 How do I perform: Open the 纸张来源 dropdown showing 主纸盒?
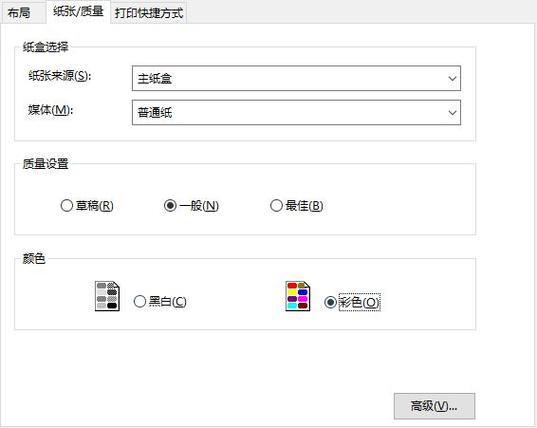[x=296, y=78]
